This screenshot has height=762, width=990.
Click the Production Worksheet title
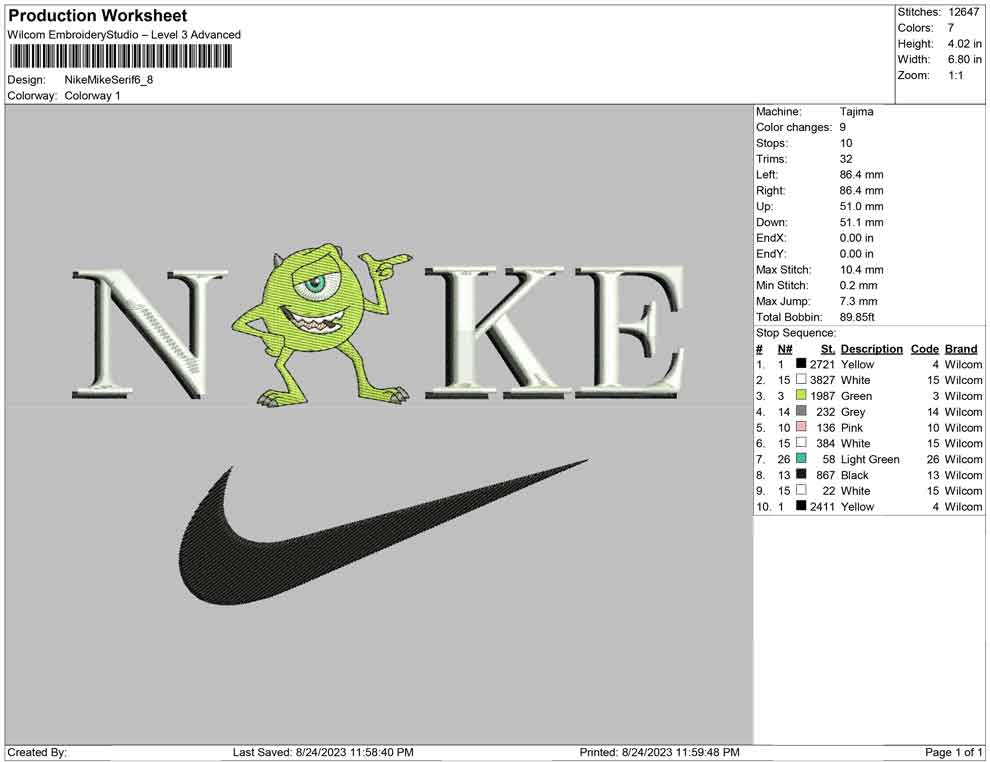(98, 16)
